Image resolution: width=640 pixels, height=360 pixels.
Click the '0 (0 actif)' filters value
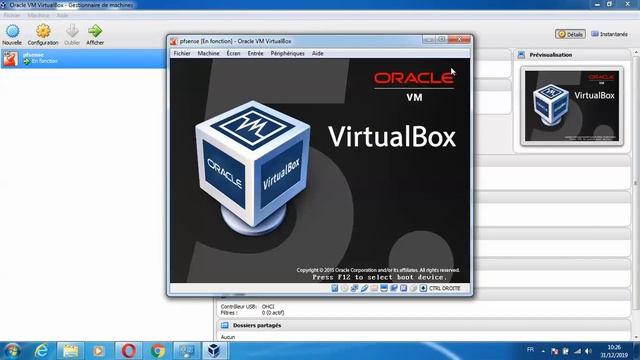coord(273,313)
